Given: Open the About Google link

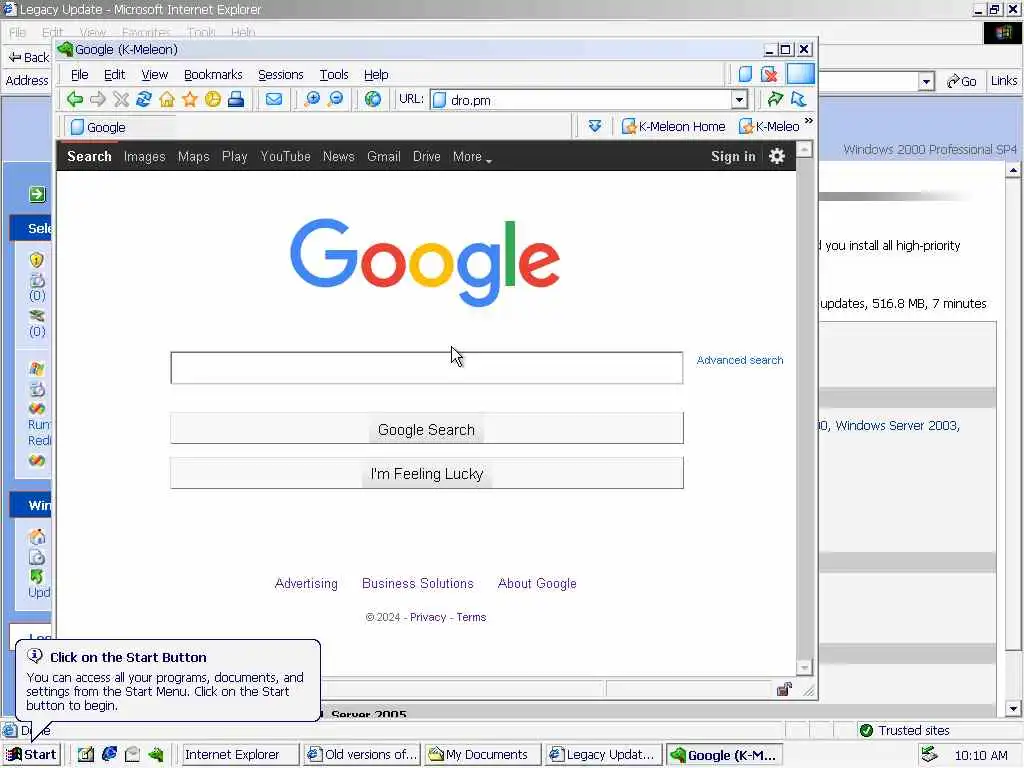Looking at the screenshot, I should (537, 583).
